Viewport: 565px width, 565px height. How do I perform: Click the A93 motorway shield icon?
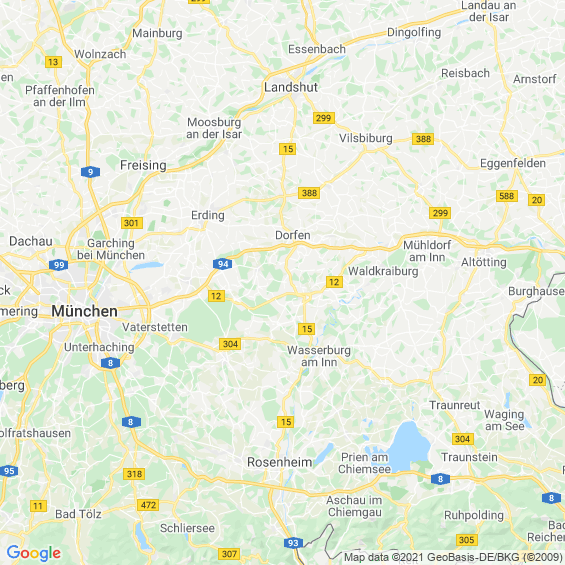coord(293,543)
